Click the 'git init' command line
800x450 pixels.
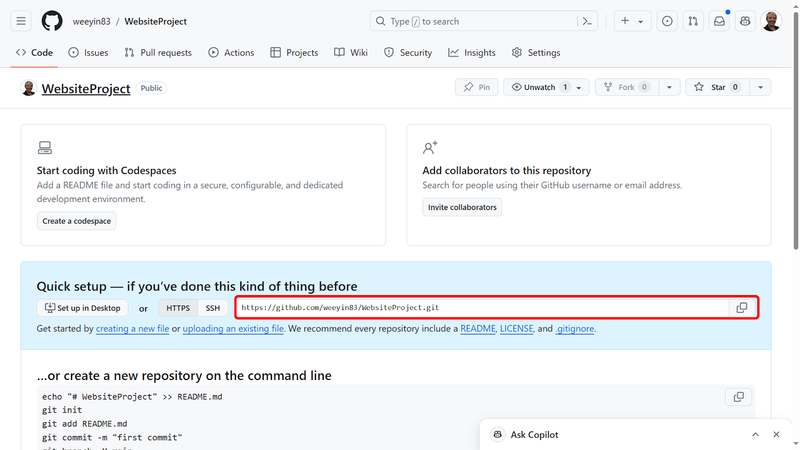point(62,410)
